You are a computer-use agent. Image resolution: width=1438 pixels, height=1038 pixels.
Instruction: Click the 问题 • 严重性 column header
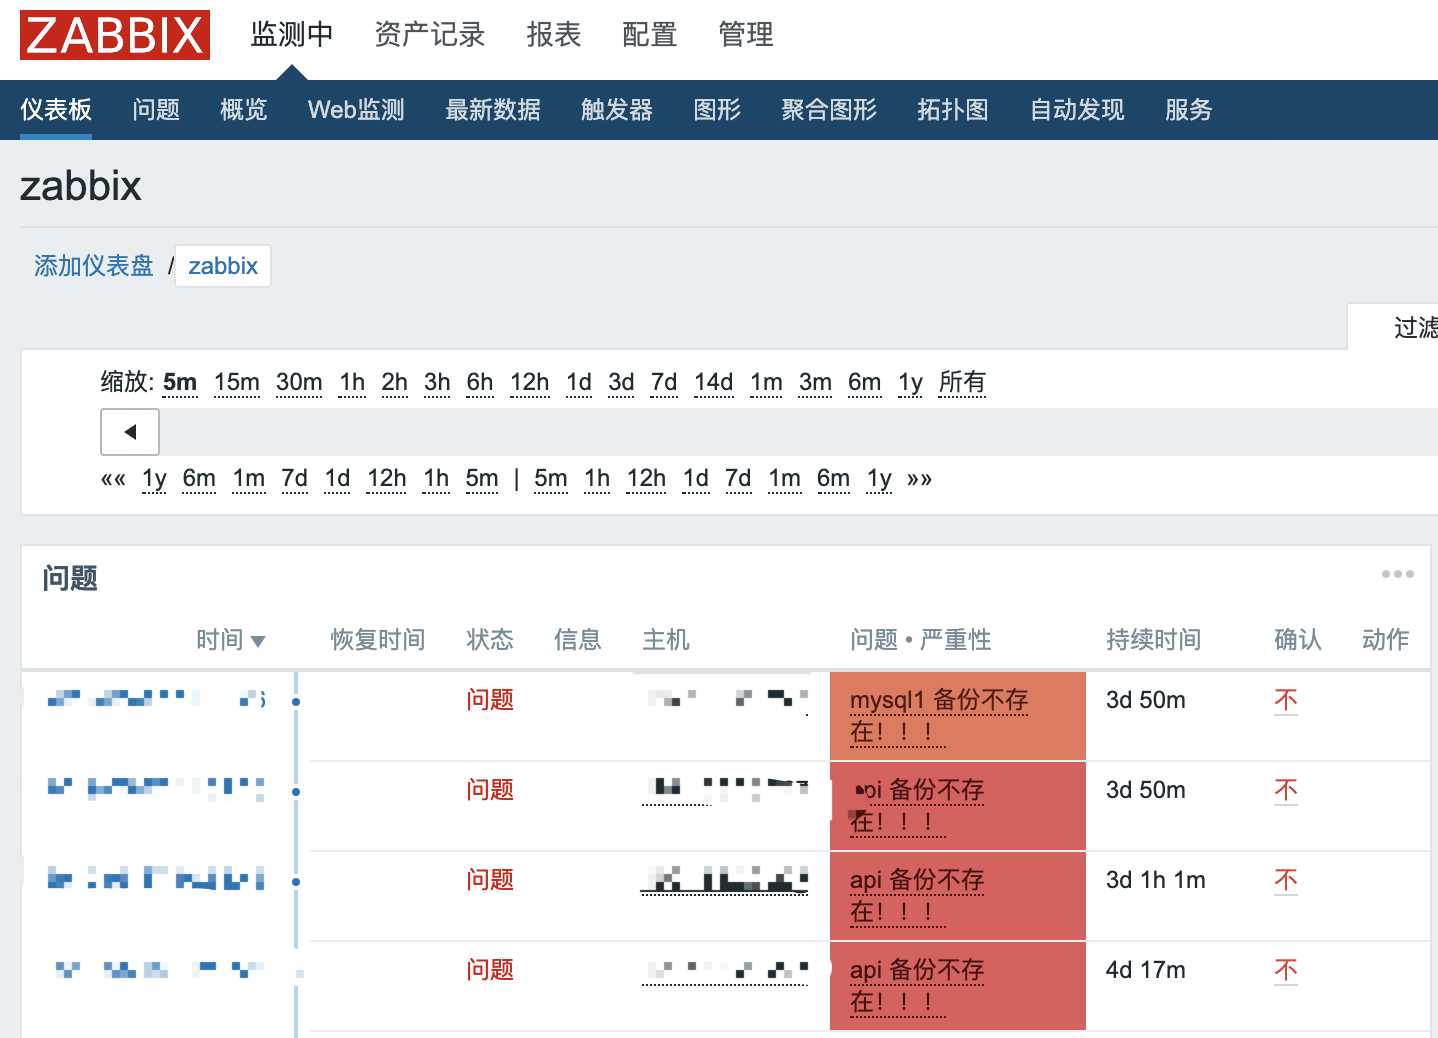tap(921, 640)
